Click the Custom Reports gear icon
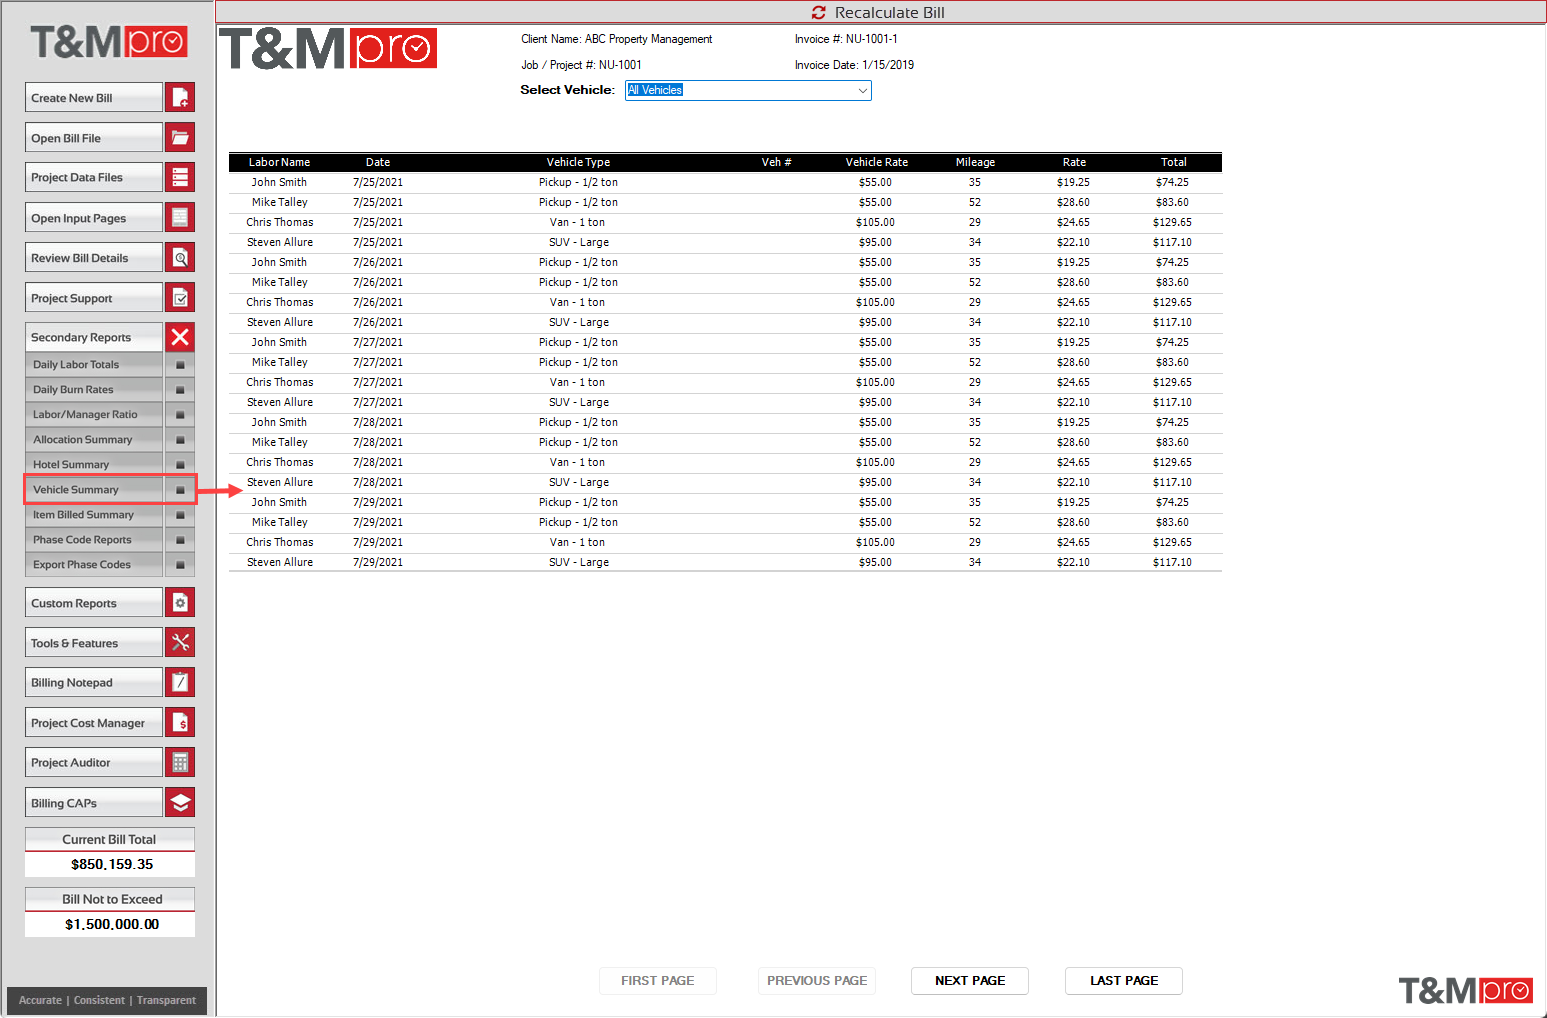This screenshot has width=1547, height=1018. (x=180, y=602)
